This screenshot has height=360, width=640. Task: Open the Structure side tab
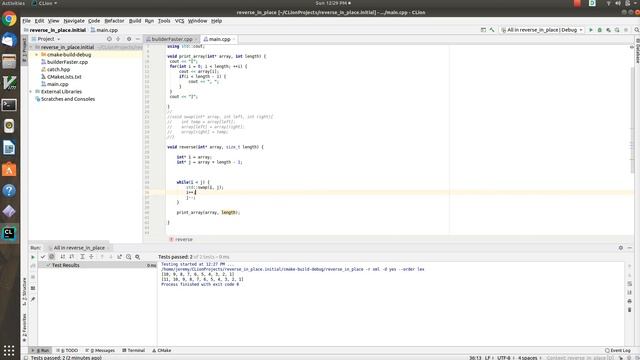click(x=24, y=291)
